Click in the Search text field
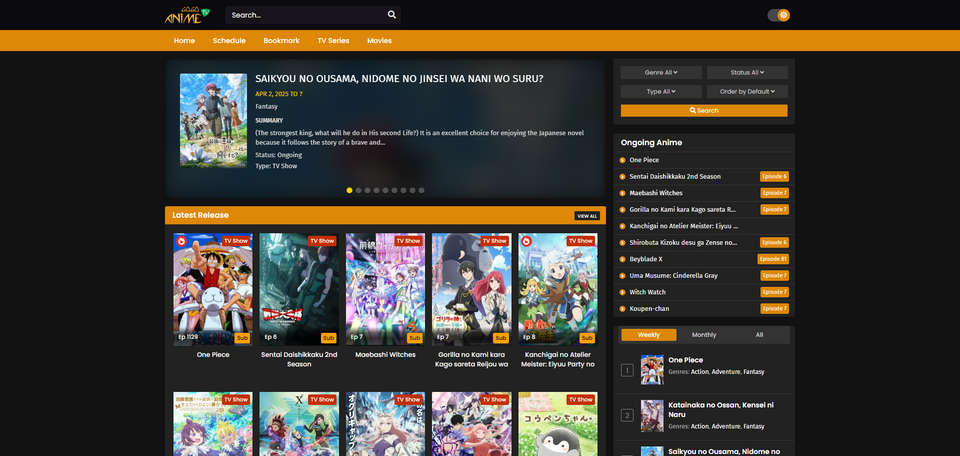960x456 pixels. pos(306,15)
